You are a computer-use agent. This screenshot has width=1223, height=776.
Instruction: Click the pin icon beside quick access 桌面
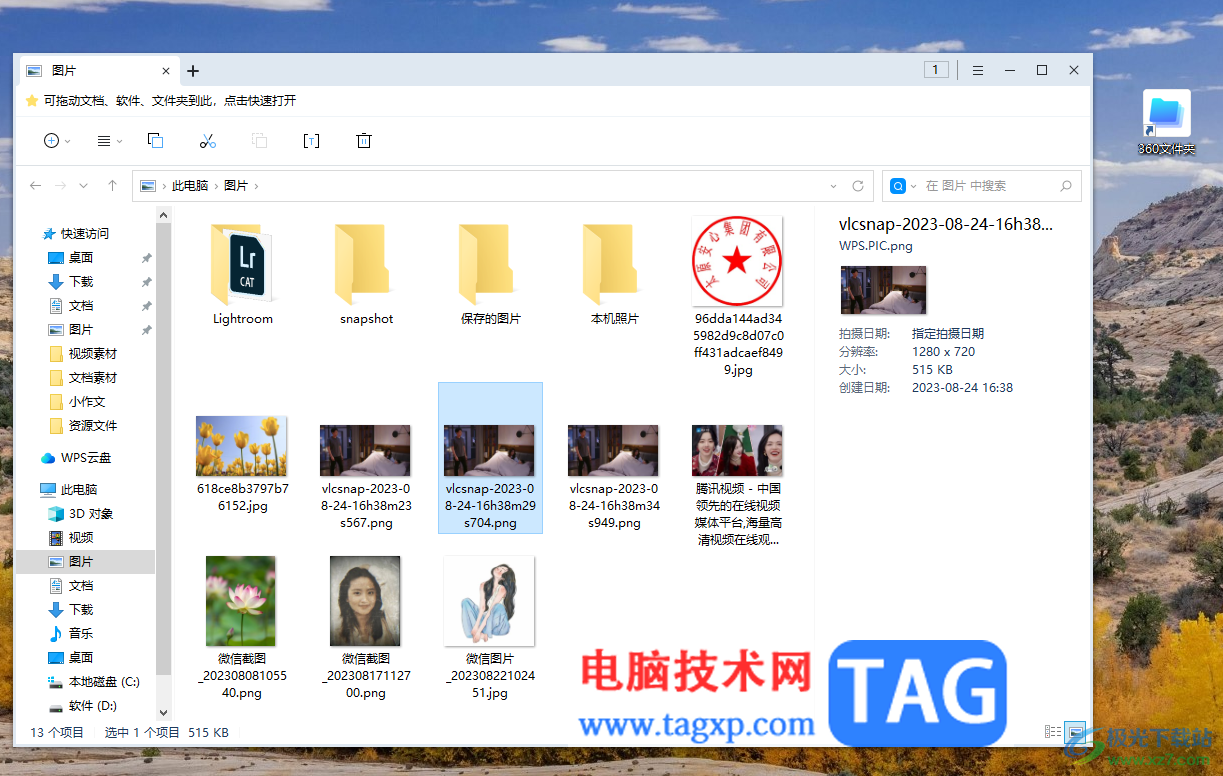tap(146, 258)
